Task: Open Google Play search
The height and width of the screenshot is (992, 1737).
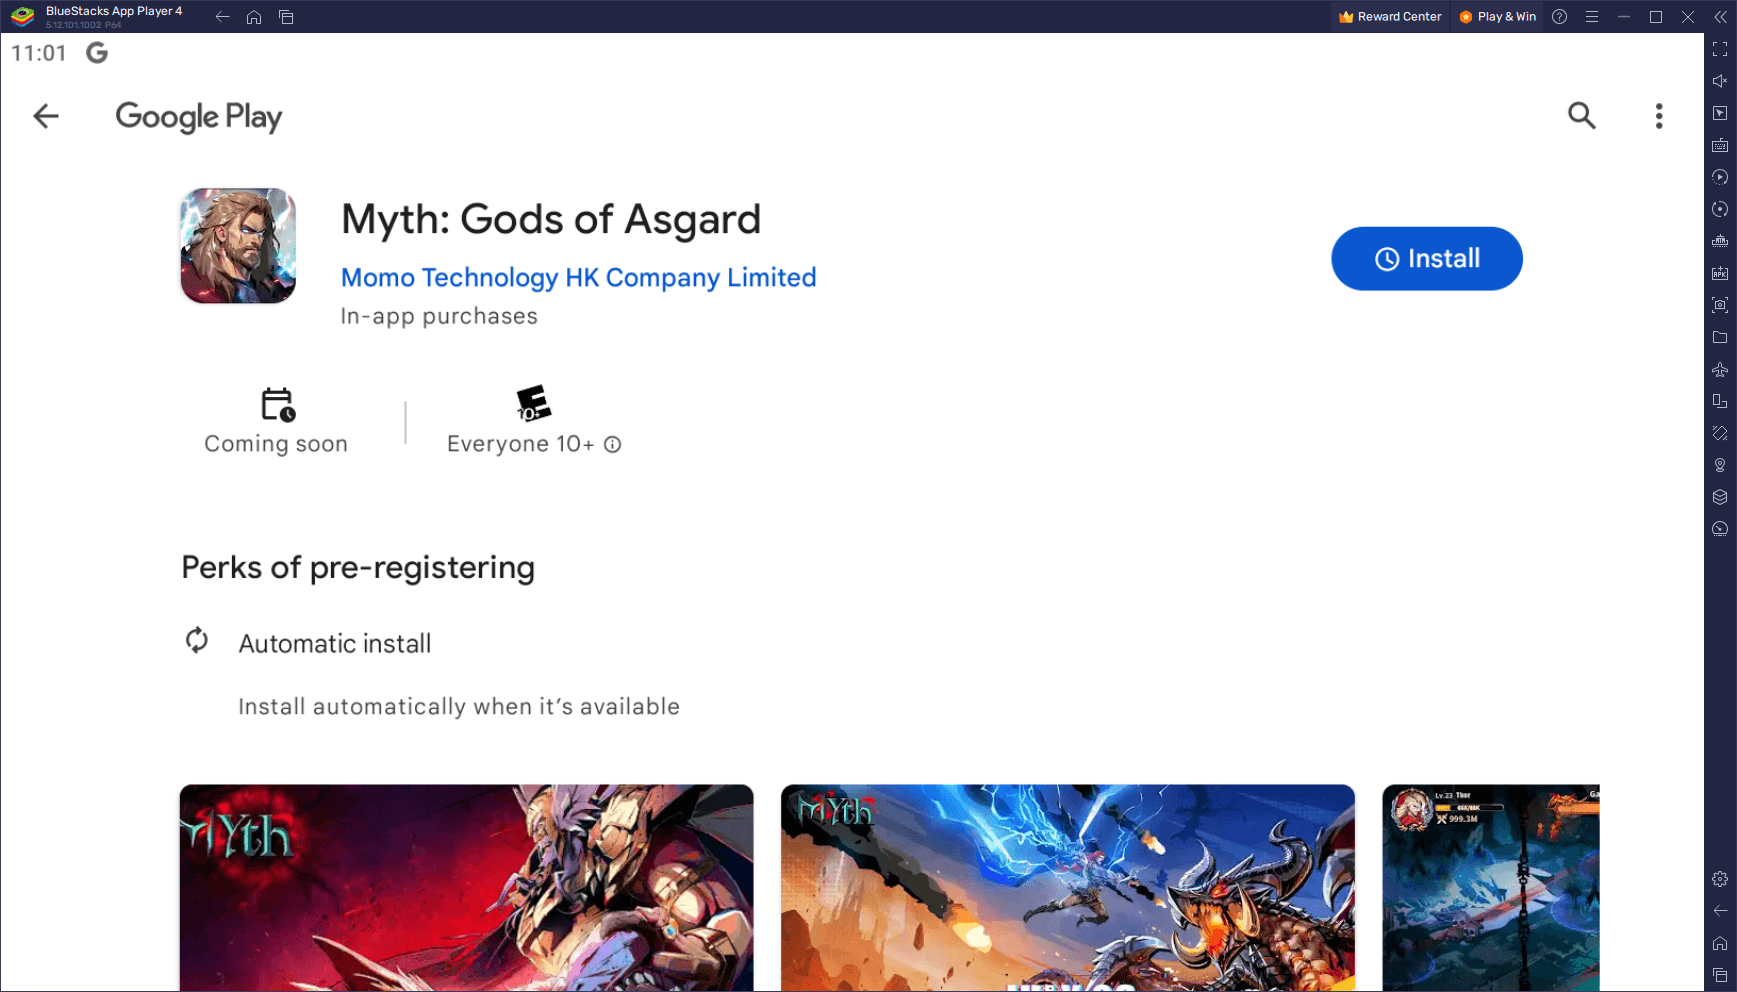Action: tap(1581, 116)
